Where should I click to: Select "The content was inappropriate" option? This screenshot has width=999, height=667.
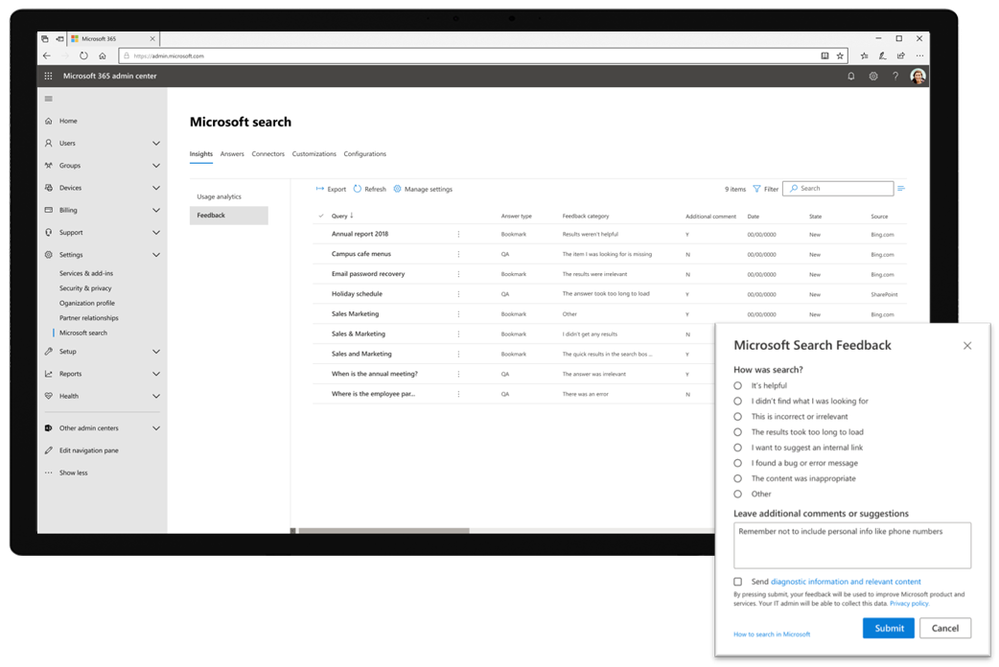737,478
